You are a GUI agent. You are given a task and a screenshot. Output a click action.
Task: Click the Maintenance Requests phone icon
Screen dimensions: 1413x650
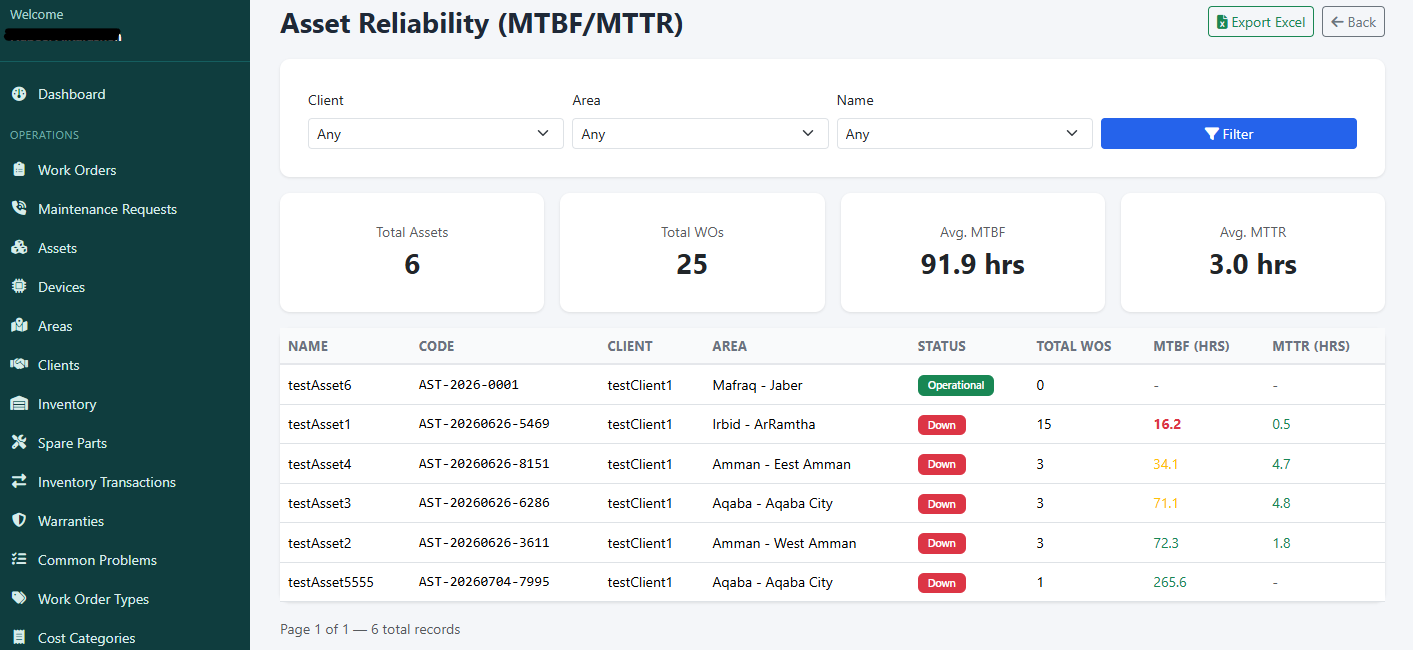point(18,209)
